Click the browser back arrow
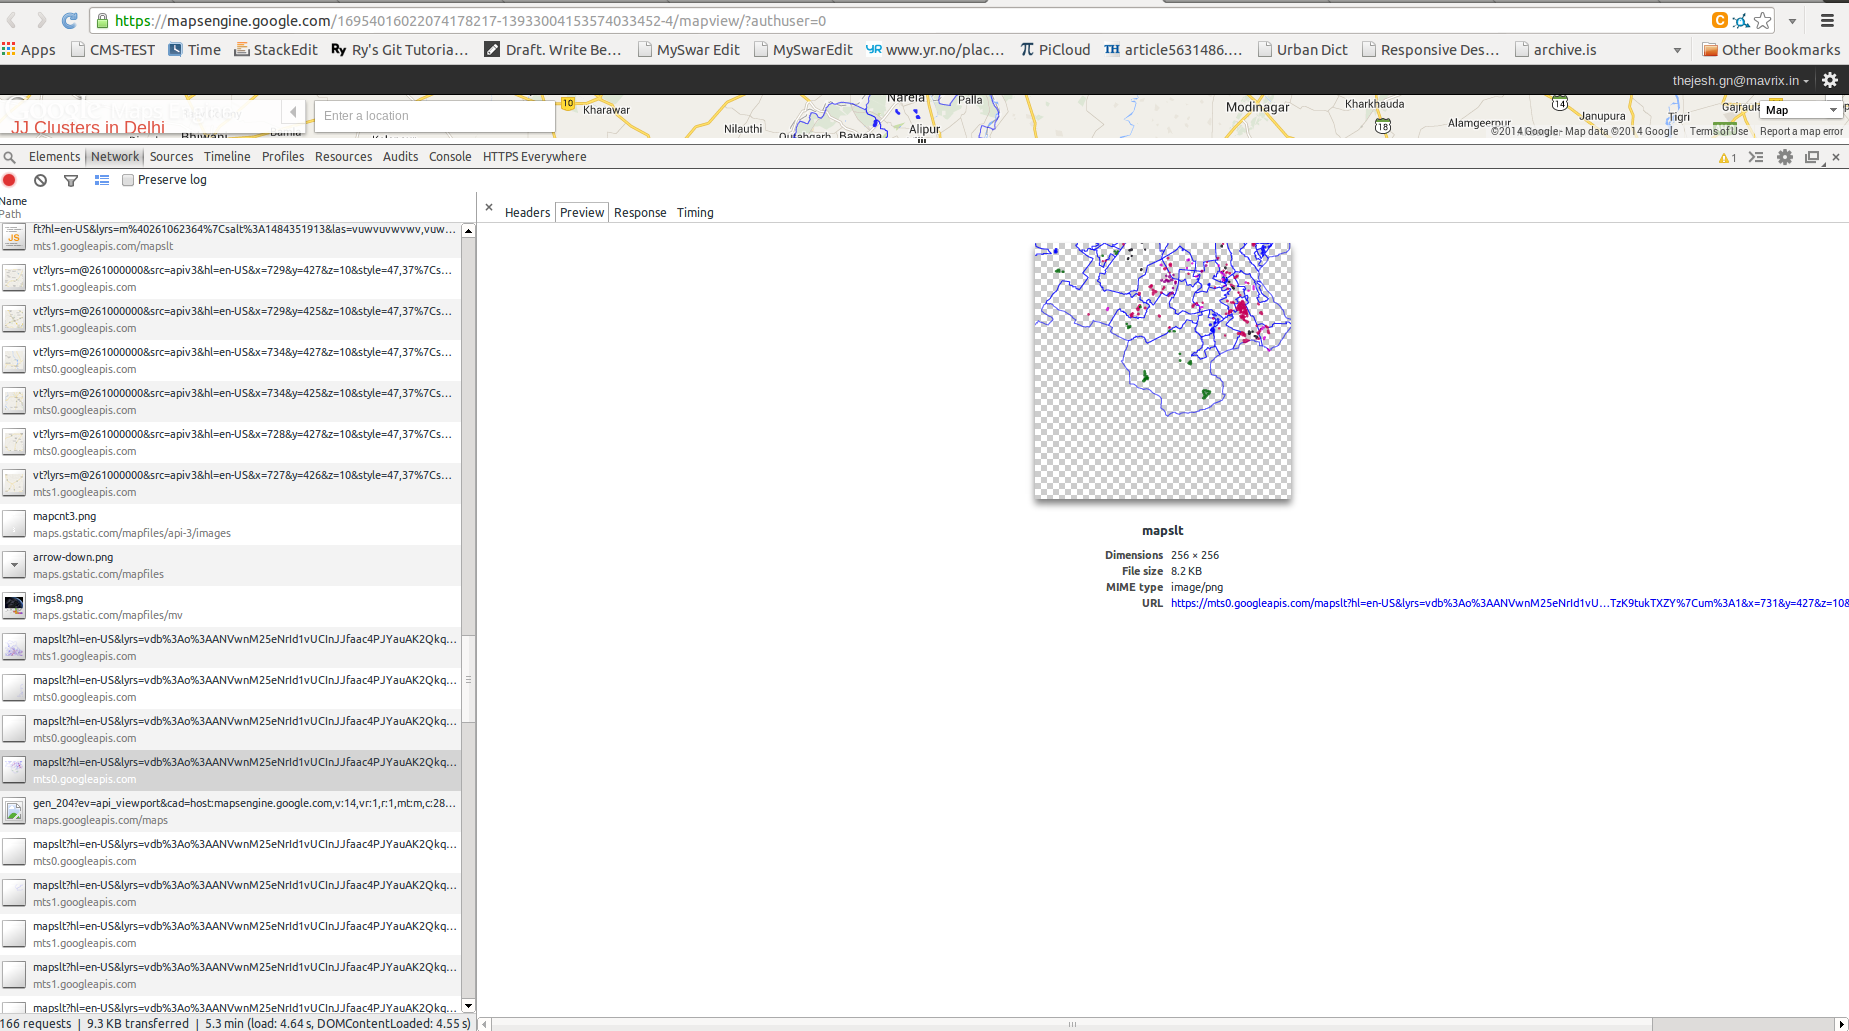The image size is (1849, 1031). tap(12, 20)
